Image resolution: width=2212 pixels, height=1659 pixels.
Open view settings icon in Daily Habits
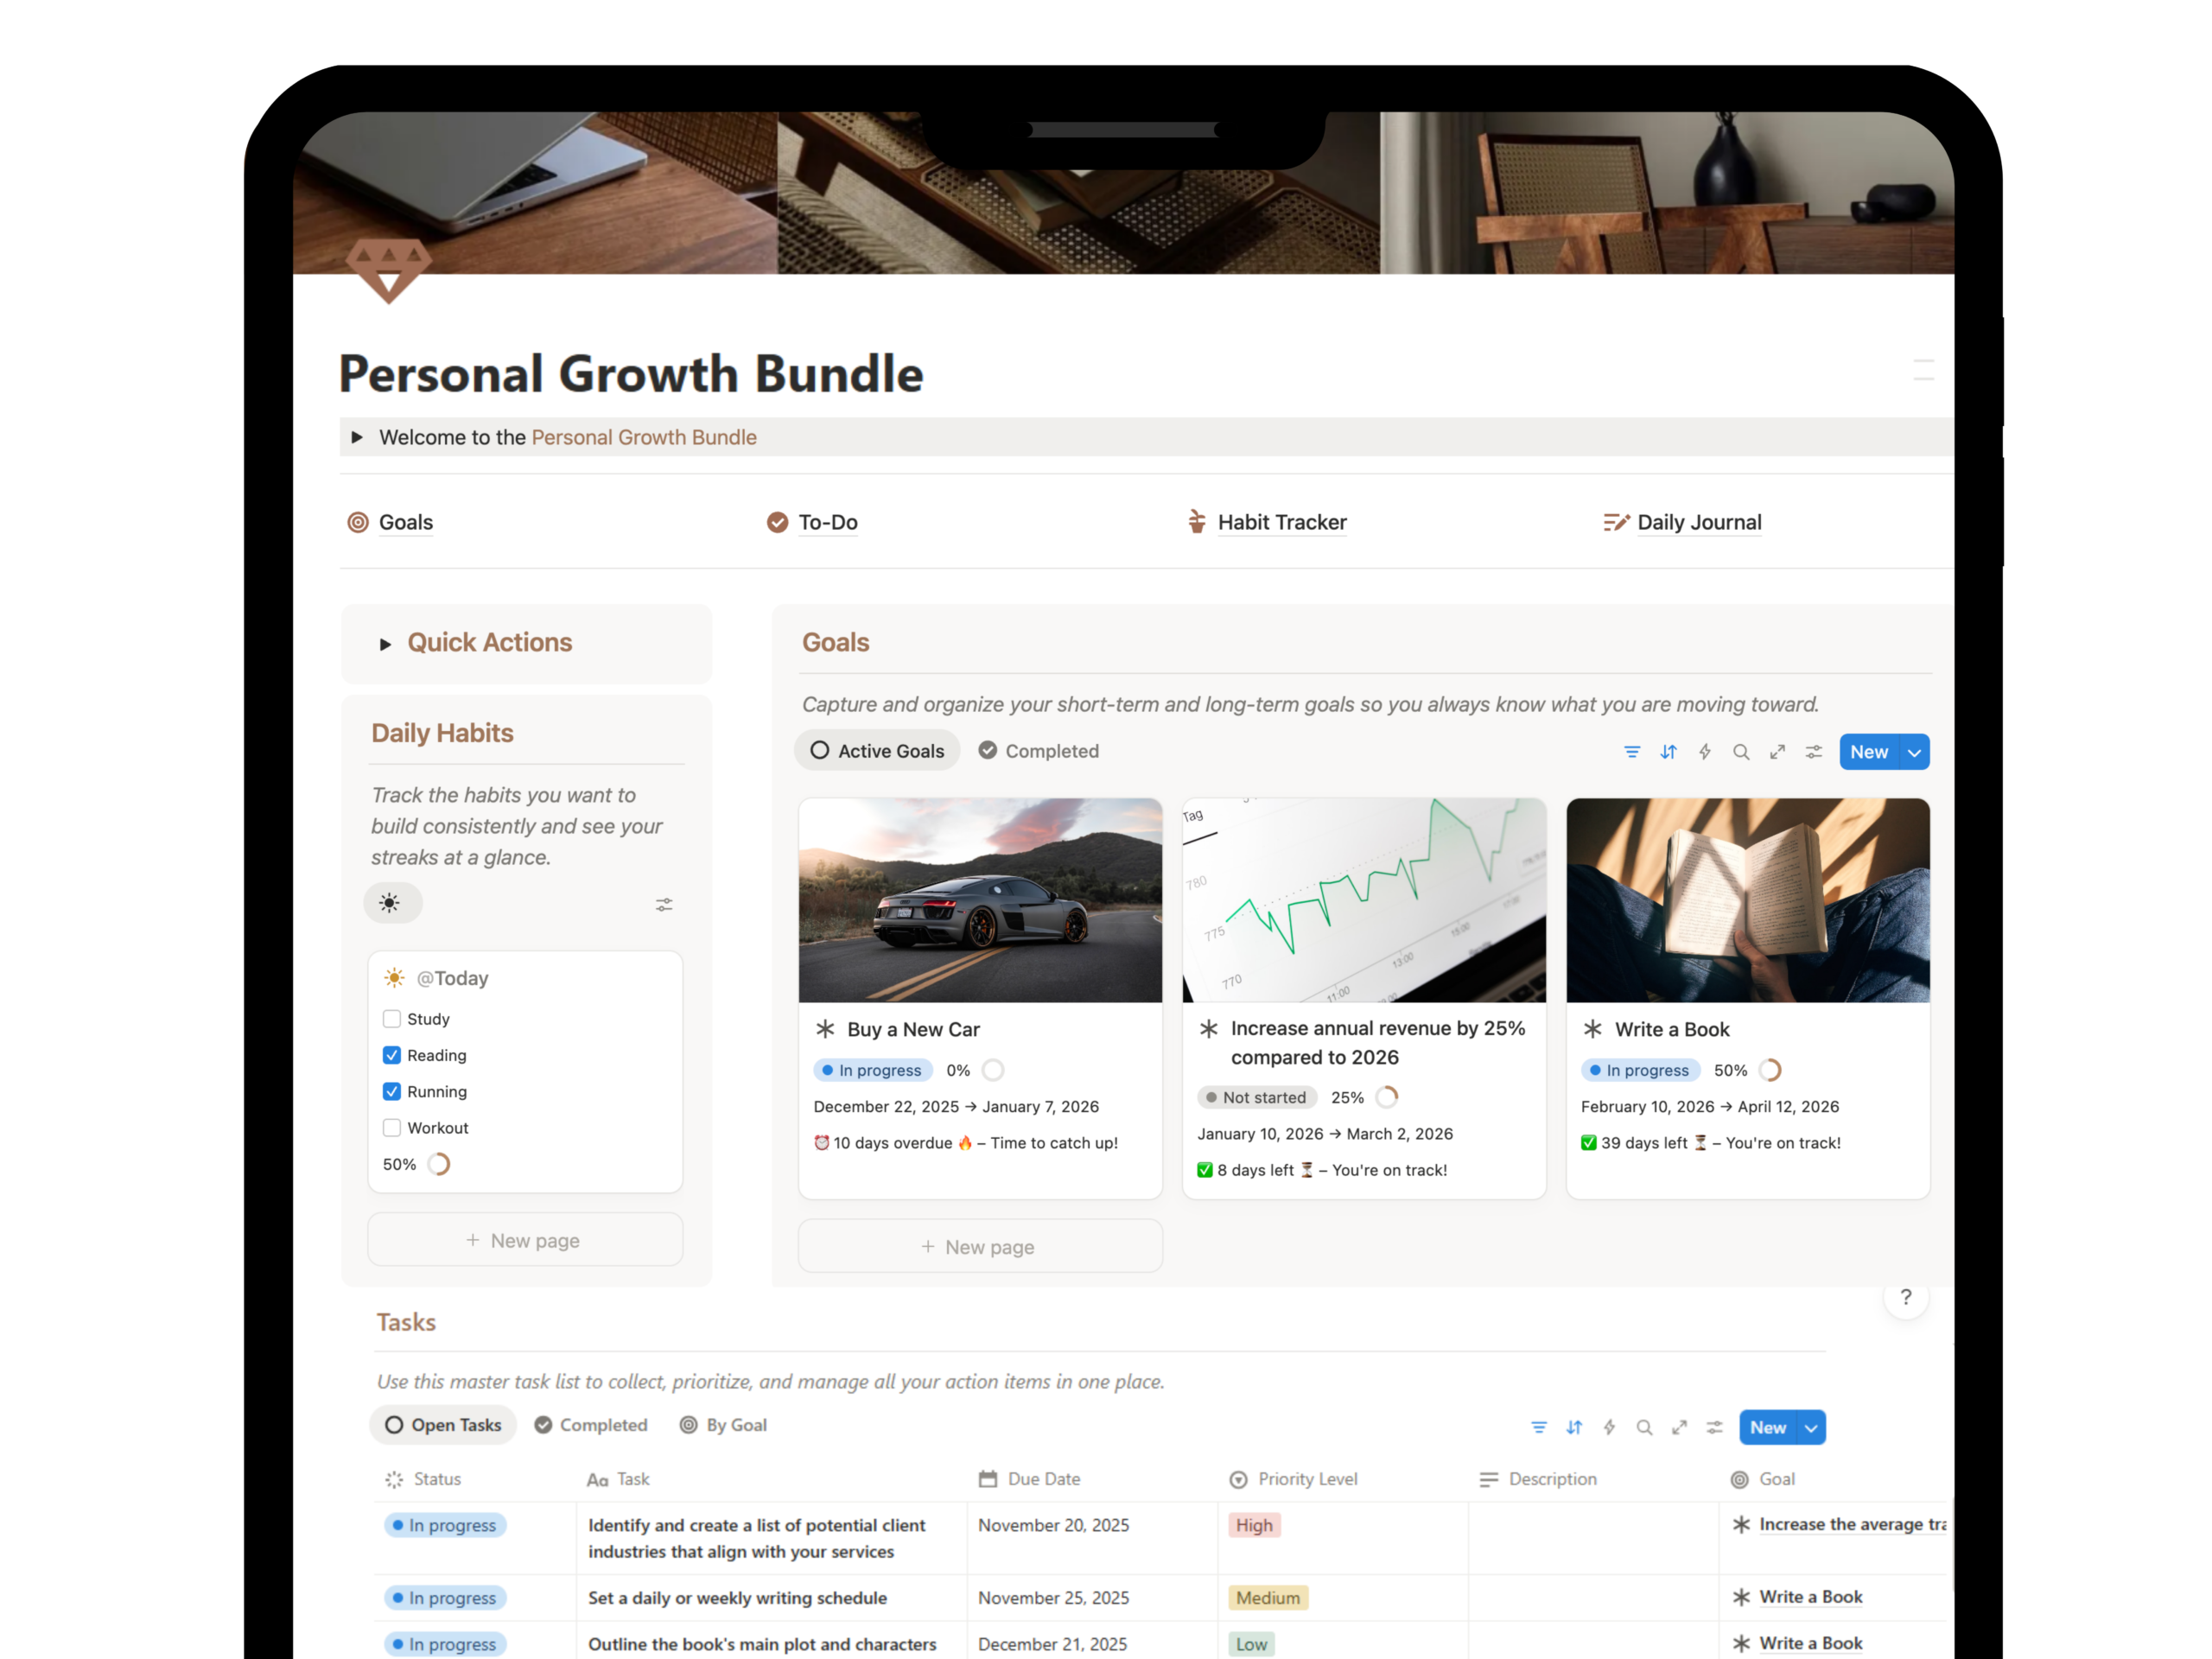pos(664,904)
